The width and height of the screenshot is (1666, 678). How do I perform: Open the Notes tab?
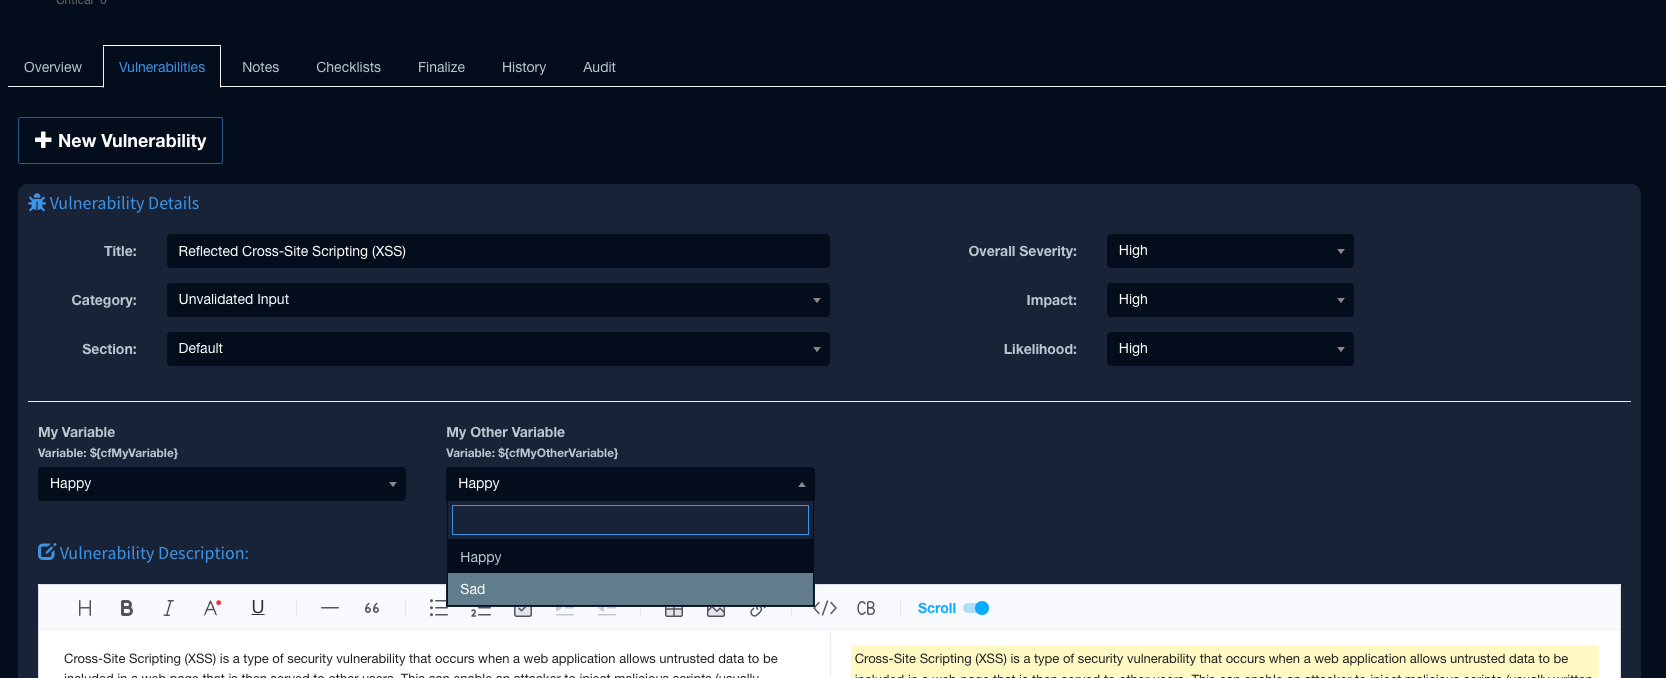coord(261,67)
